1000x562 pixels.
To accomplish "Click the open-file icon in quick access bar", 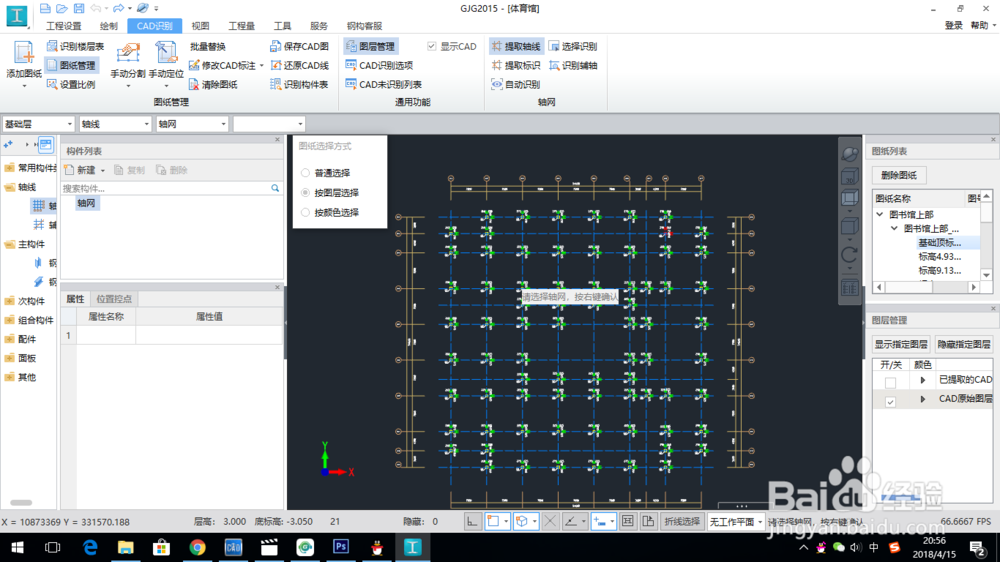I will point(62,8).
